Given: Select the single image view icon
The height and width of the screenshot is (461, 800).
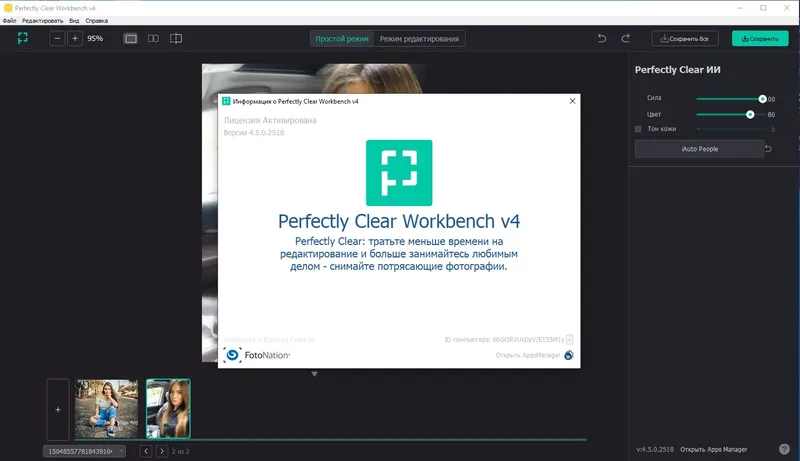Looking at the screenshot, I should [131, 39].
